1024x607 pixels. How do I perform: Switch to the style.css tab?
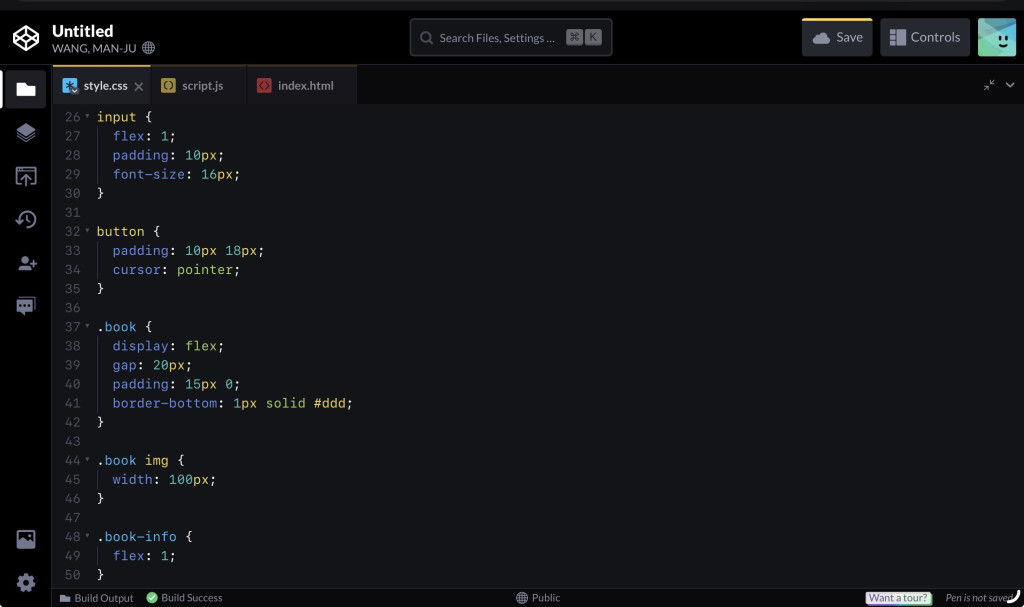click(101, 85)
